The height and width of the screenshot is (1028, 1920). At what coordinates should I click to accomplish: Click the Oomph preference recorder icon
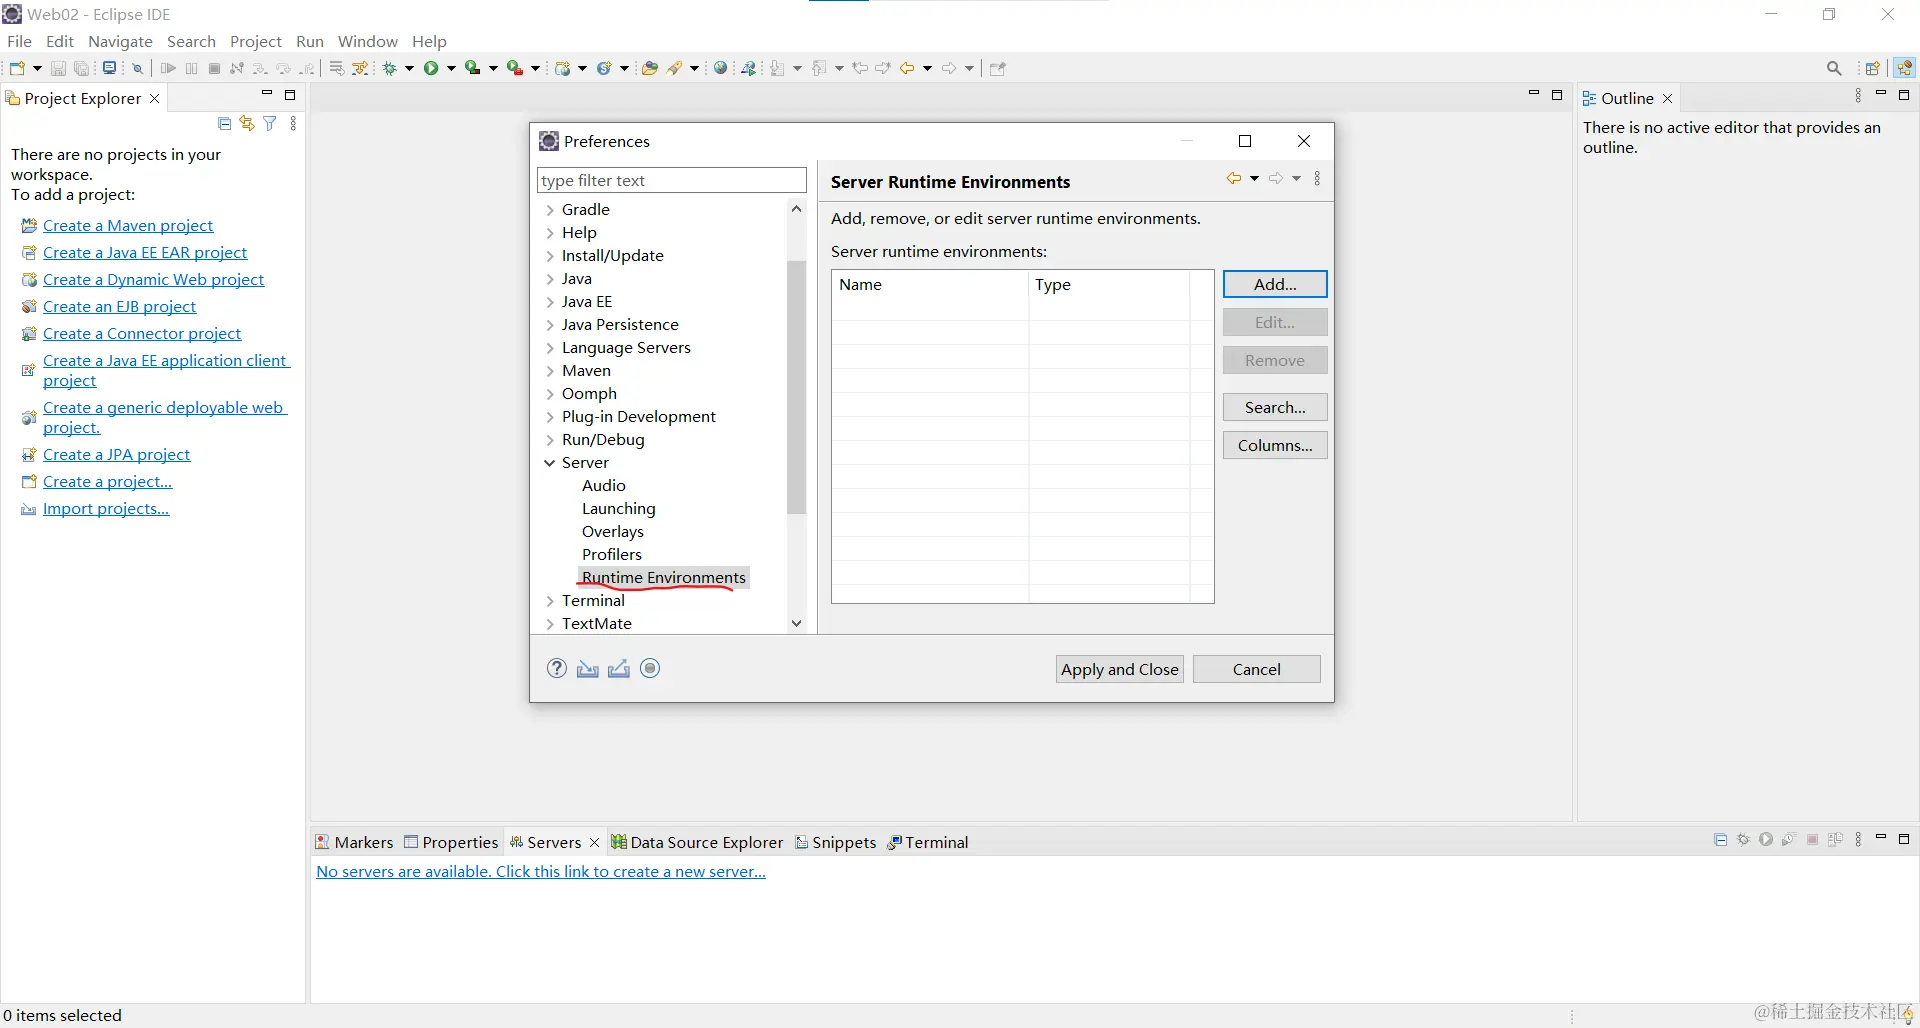tap(650, 668)
